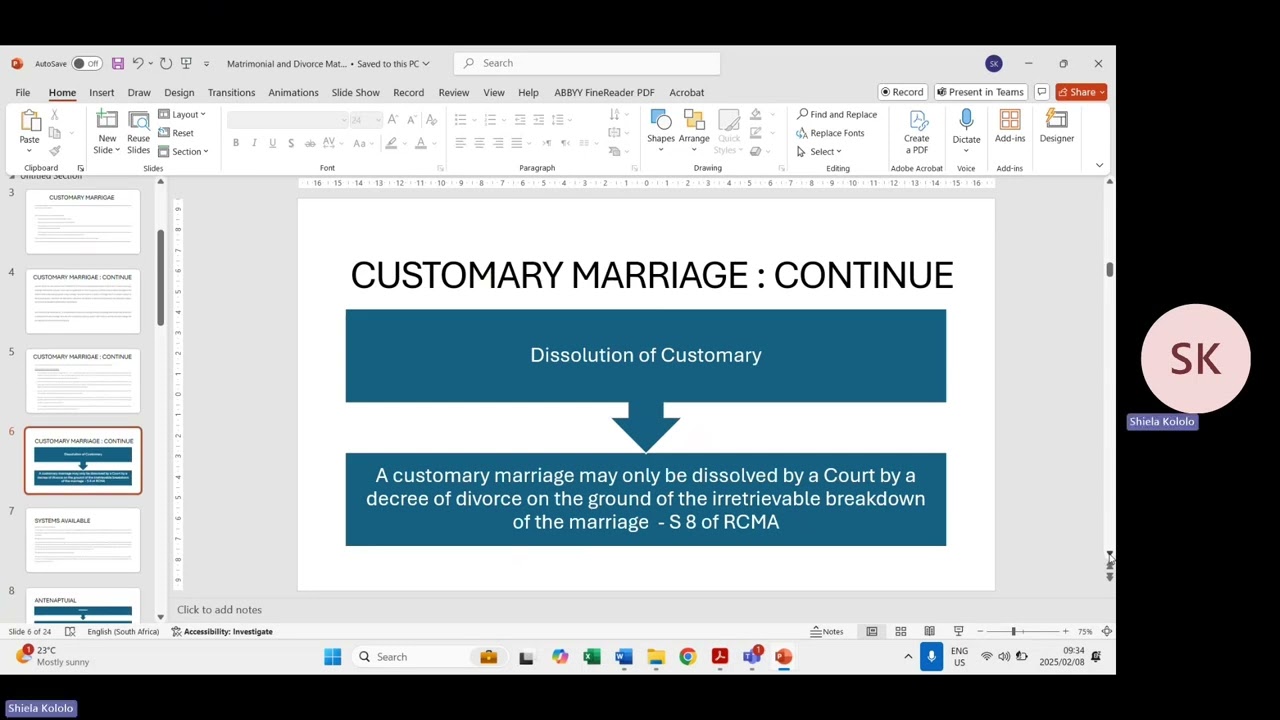This screenshot has height=720, width=1280.
Task: Open the Reuse Slides pane
Action: pyautogui.click(x=138, y=132)
